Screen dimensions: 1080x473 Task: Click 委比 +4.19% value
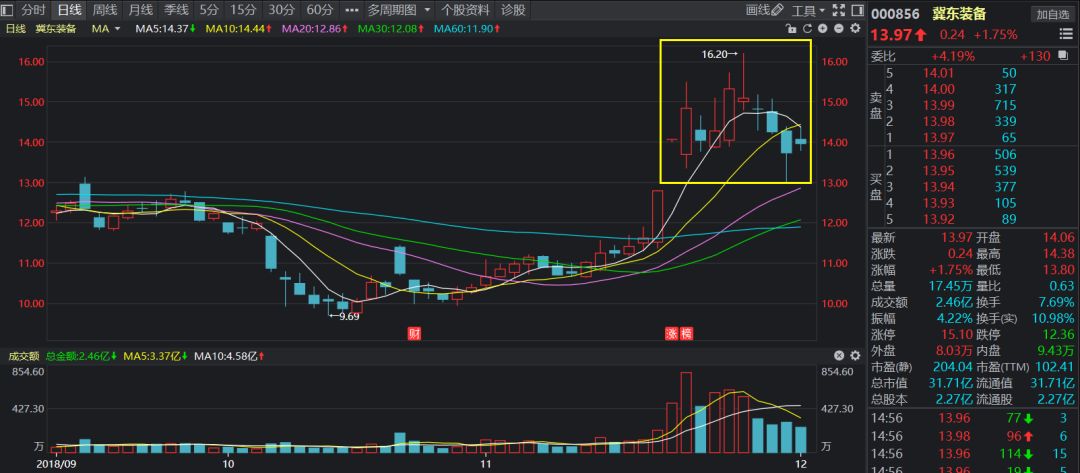tap(953, 56)
